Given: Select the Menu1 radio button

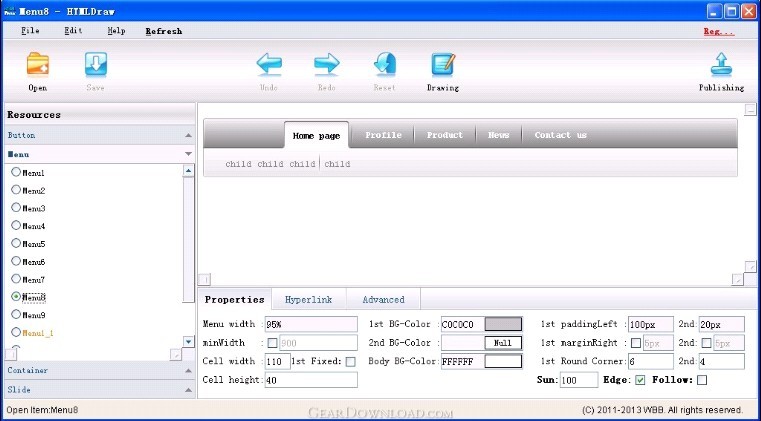Looking at the screenshot, I should pyautogui.click(x=16, y=172).
